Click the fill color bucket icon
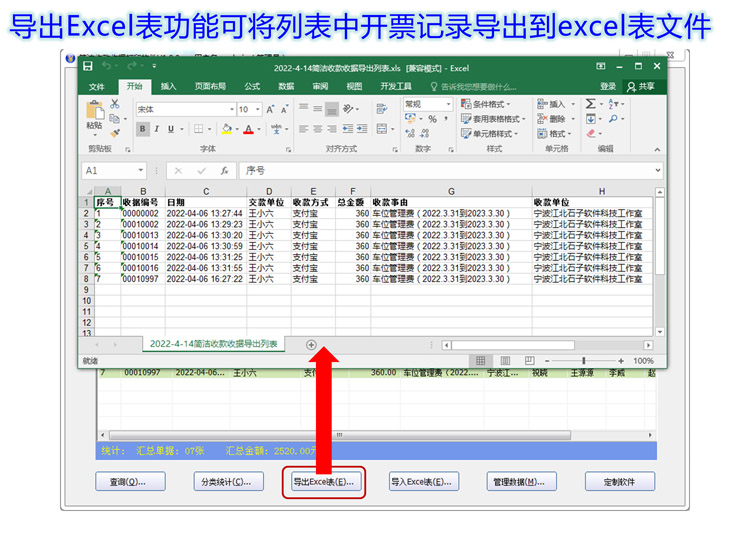 (226, 129)
